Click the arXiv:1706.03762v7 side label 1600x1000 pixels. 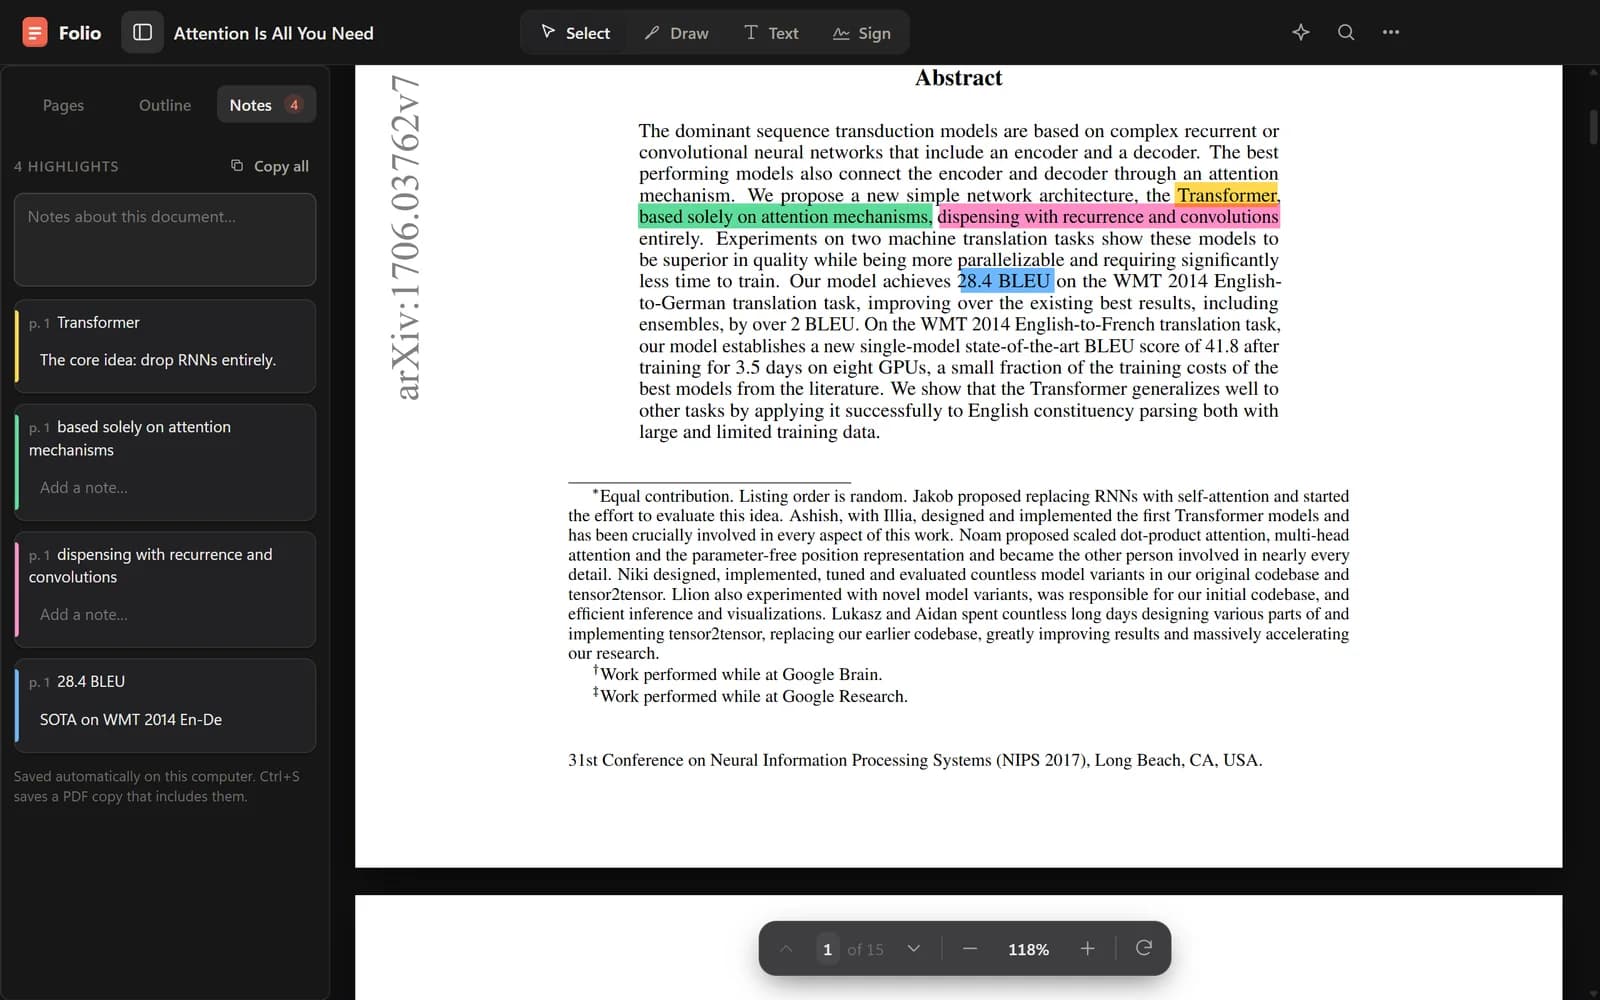(x=406, y=237)
